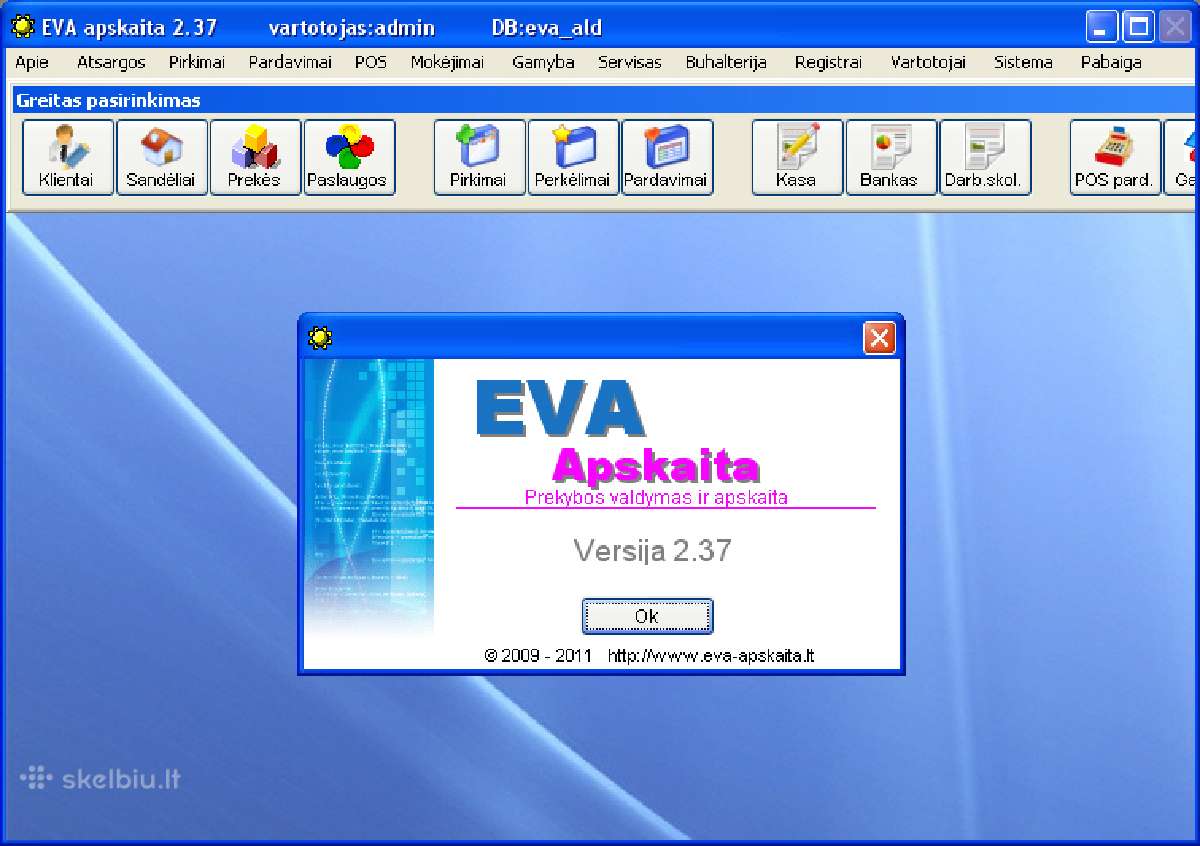Open the Bankas toolbar icon
The width and height of the screenshot is (1200, 846).
(891, 157)
